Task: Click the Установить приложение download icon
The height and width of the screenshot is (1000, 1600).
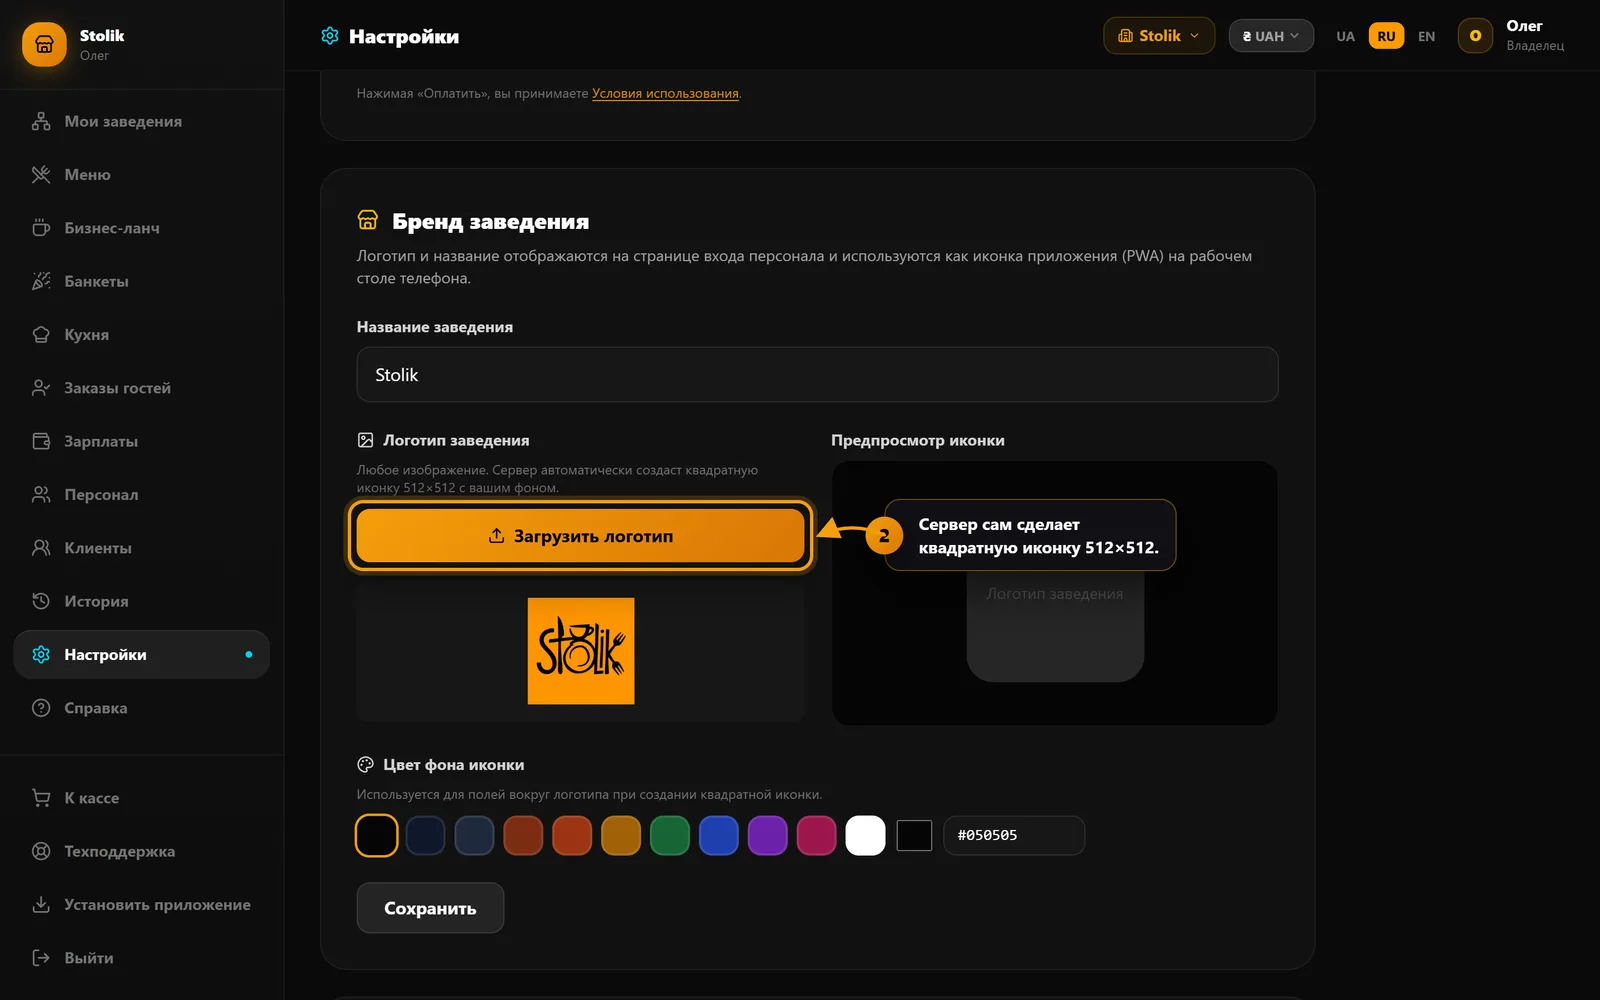Action: (41, 905)
